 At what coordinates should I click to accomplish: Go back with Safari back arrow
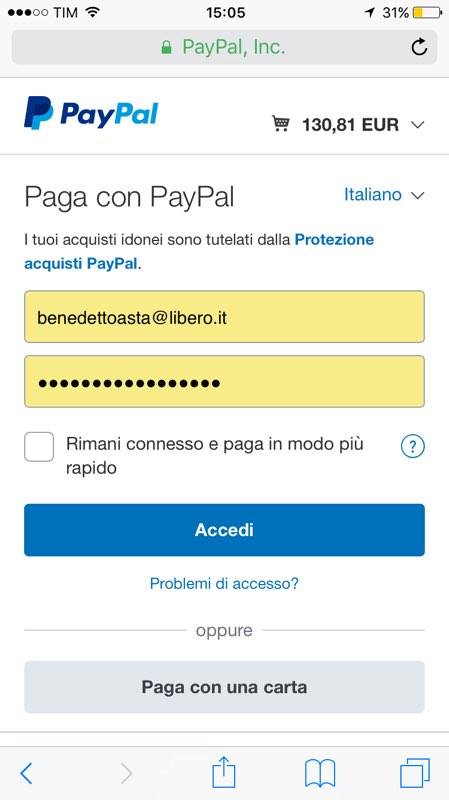click(x=26, y=773)
